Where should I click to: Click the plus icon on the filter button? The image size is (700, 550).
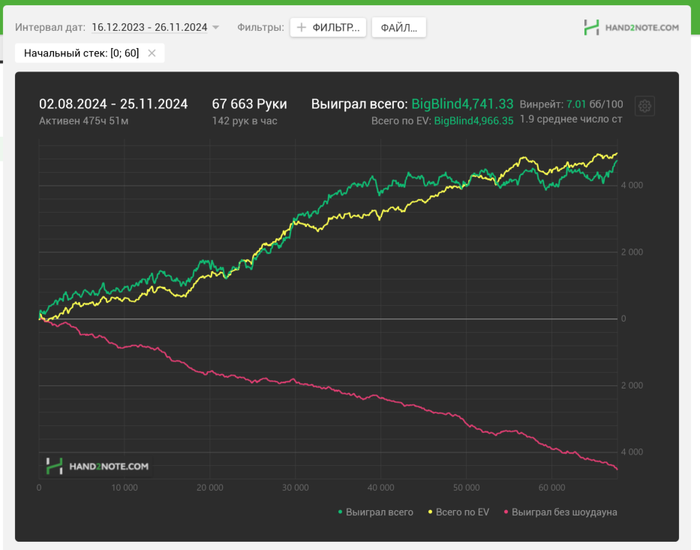[301, 28]
